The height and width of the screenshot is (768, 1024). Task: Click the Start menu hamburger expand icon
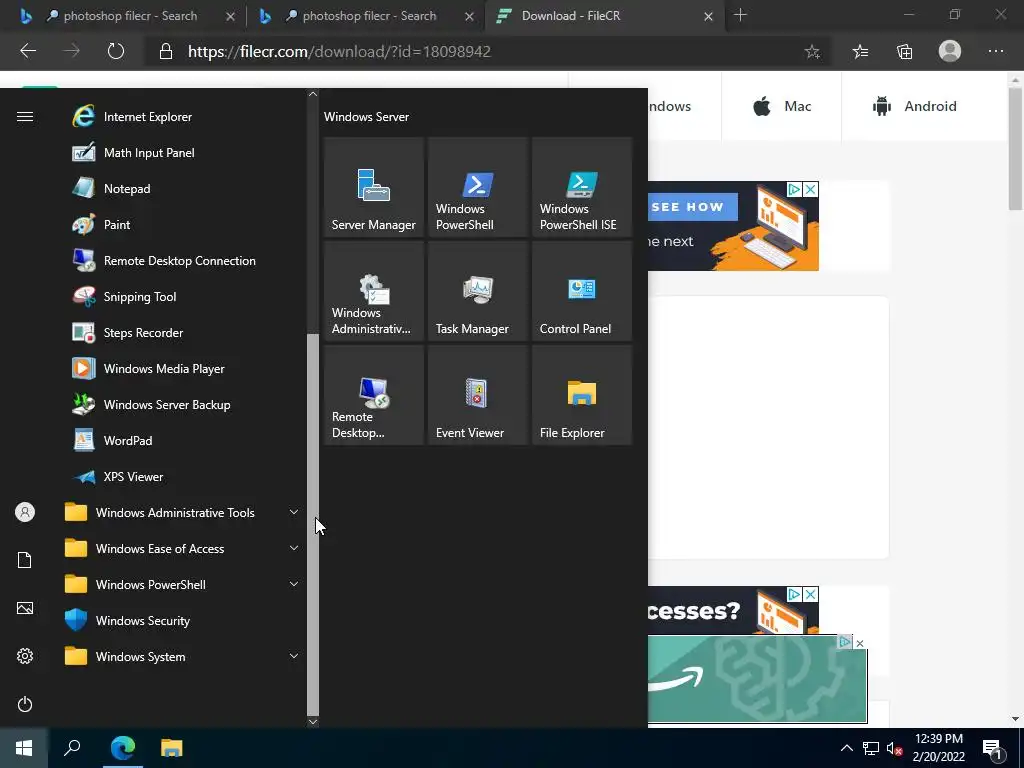pyautogui.click(x=25, y=117)
